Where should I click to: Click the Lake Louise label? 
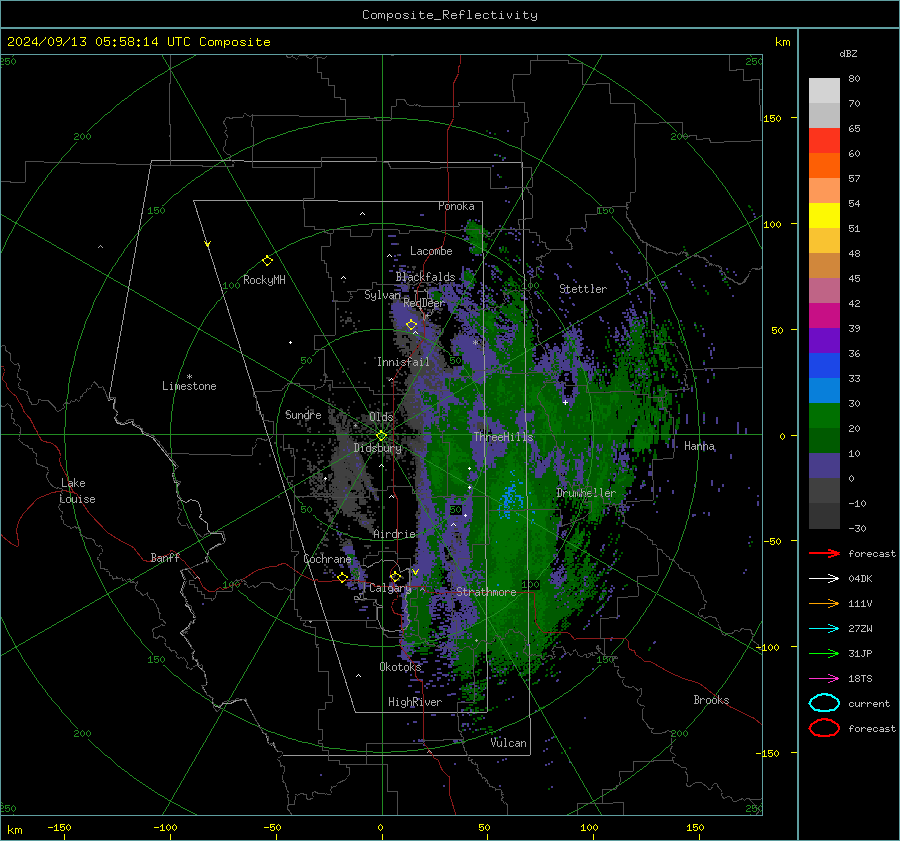pos(77,491)
